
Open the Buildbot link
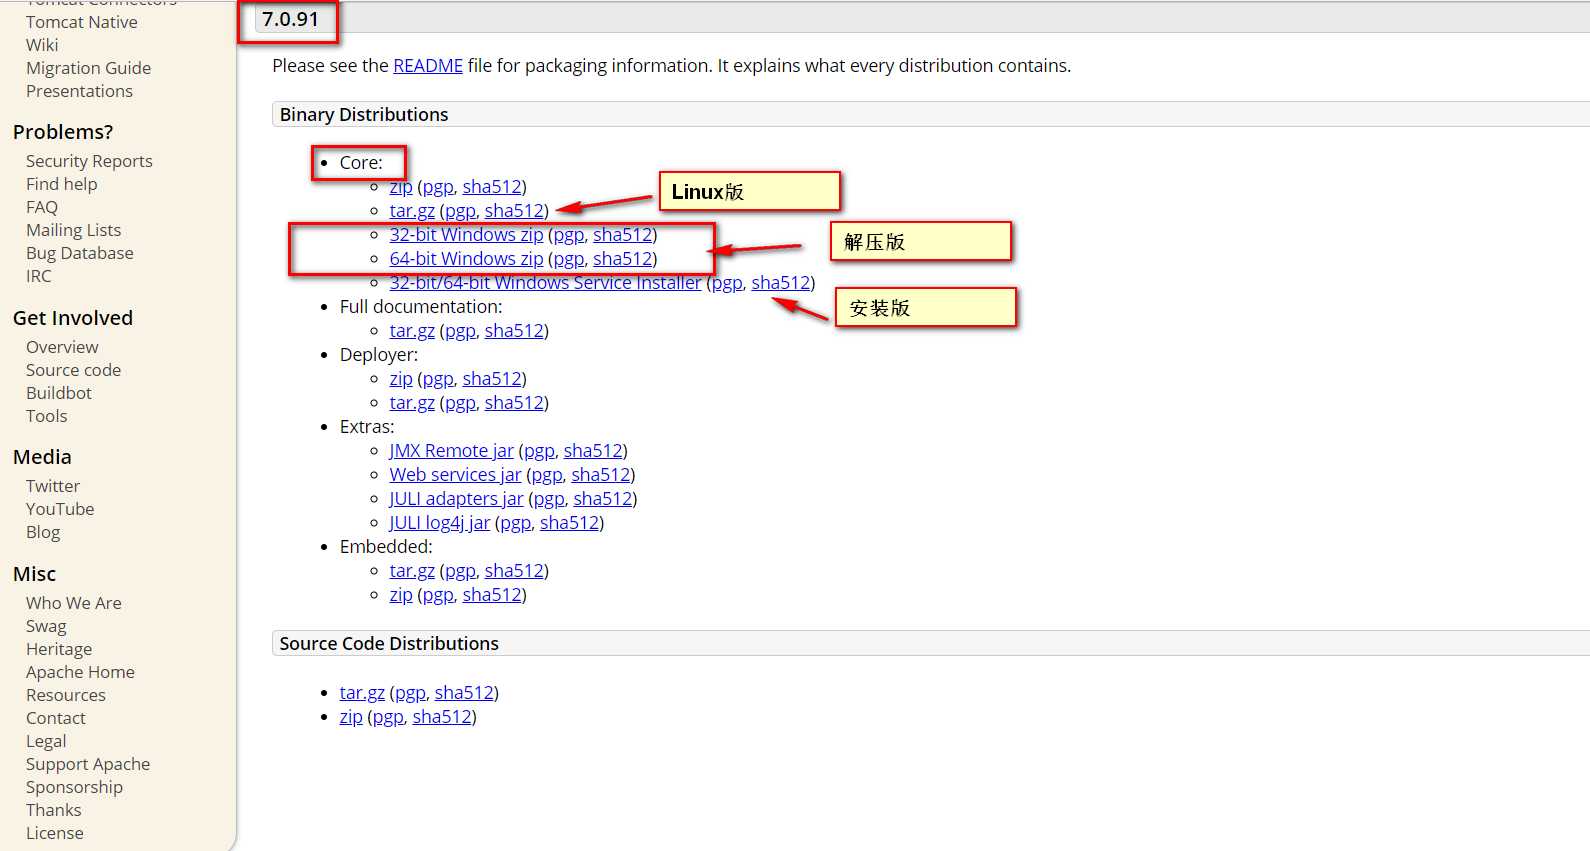[58, 393]
